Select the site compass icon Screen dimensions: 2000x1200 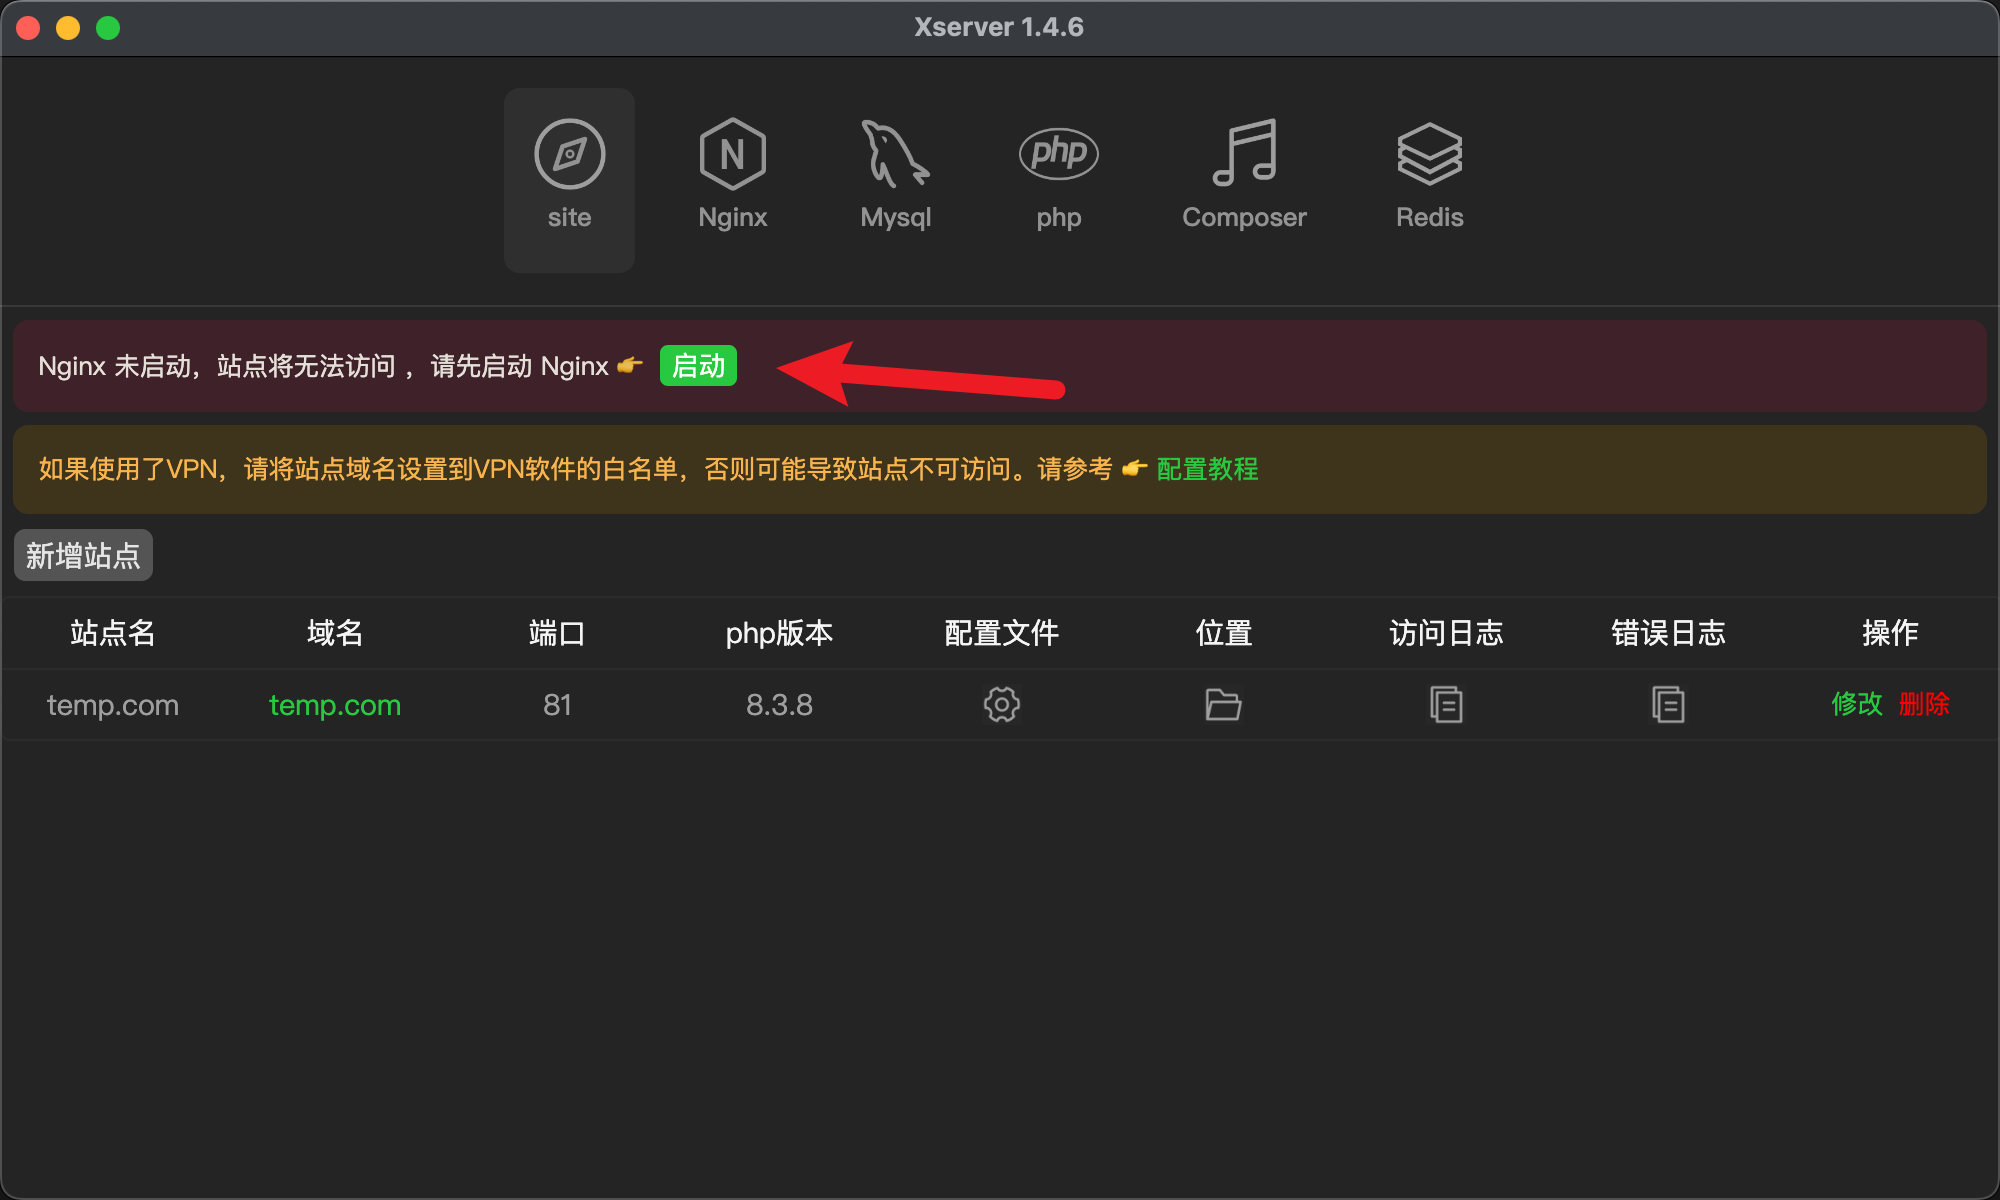pyautogui.click(x=569, y=154)
